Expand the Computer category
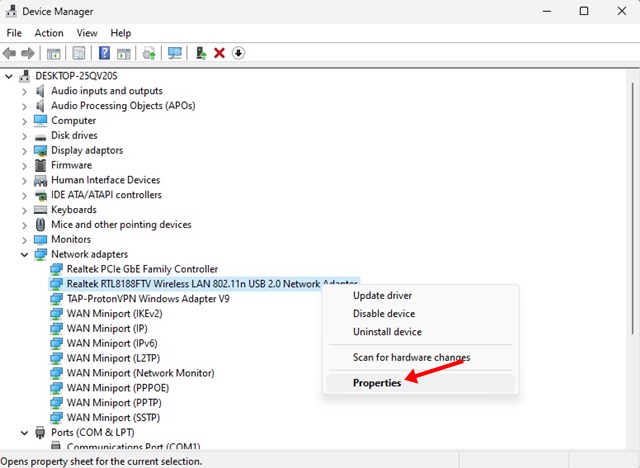640x468 pixels. click(x=24, y=121)
